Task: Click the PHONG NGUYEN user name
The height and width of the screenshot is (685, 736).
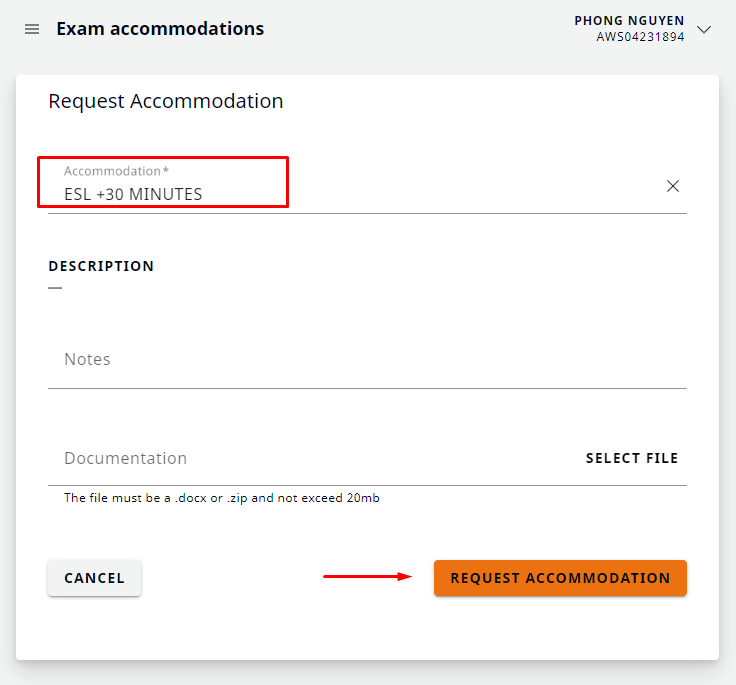Action: point(629,21)
